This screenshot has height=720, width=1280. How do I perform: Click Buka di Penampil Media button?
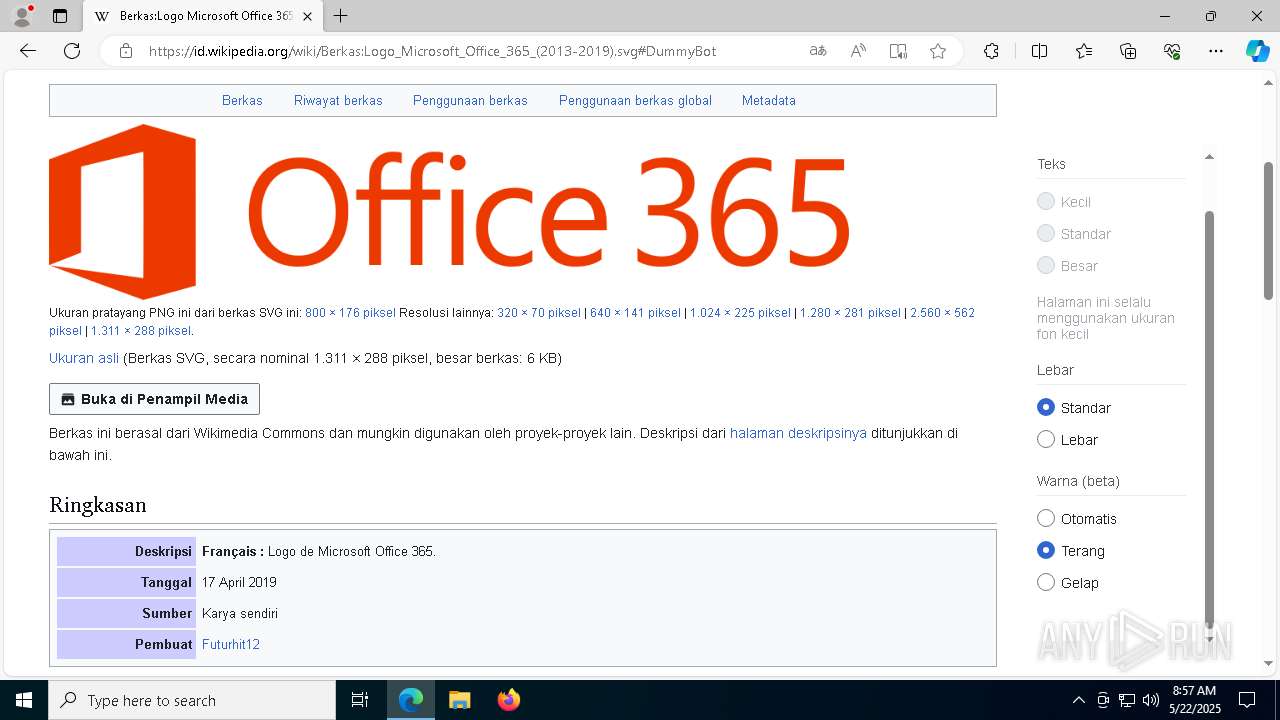[154, 399]
